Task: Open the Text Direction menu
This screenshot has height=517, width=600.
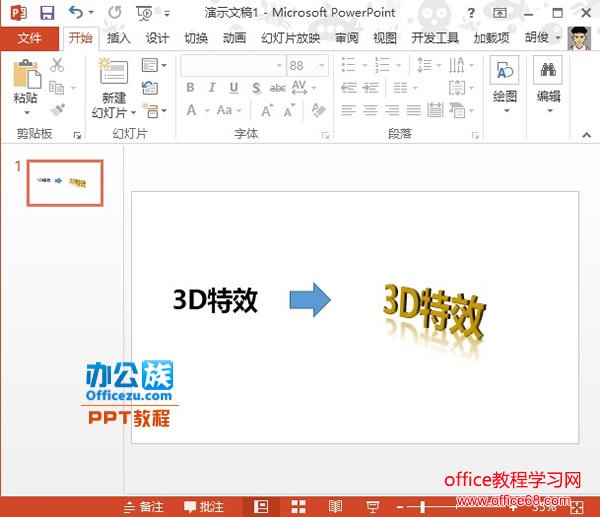Action: click(x=461, y=65)
